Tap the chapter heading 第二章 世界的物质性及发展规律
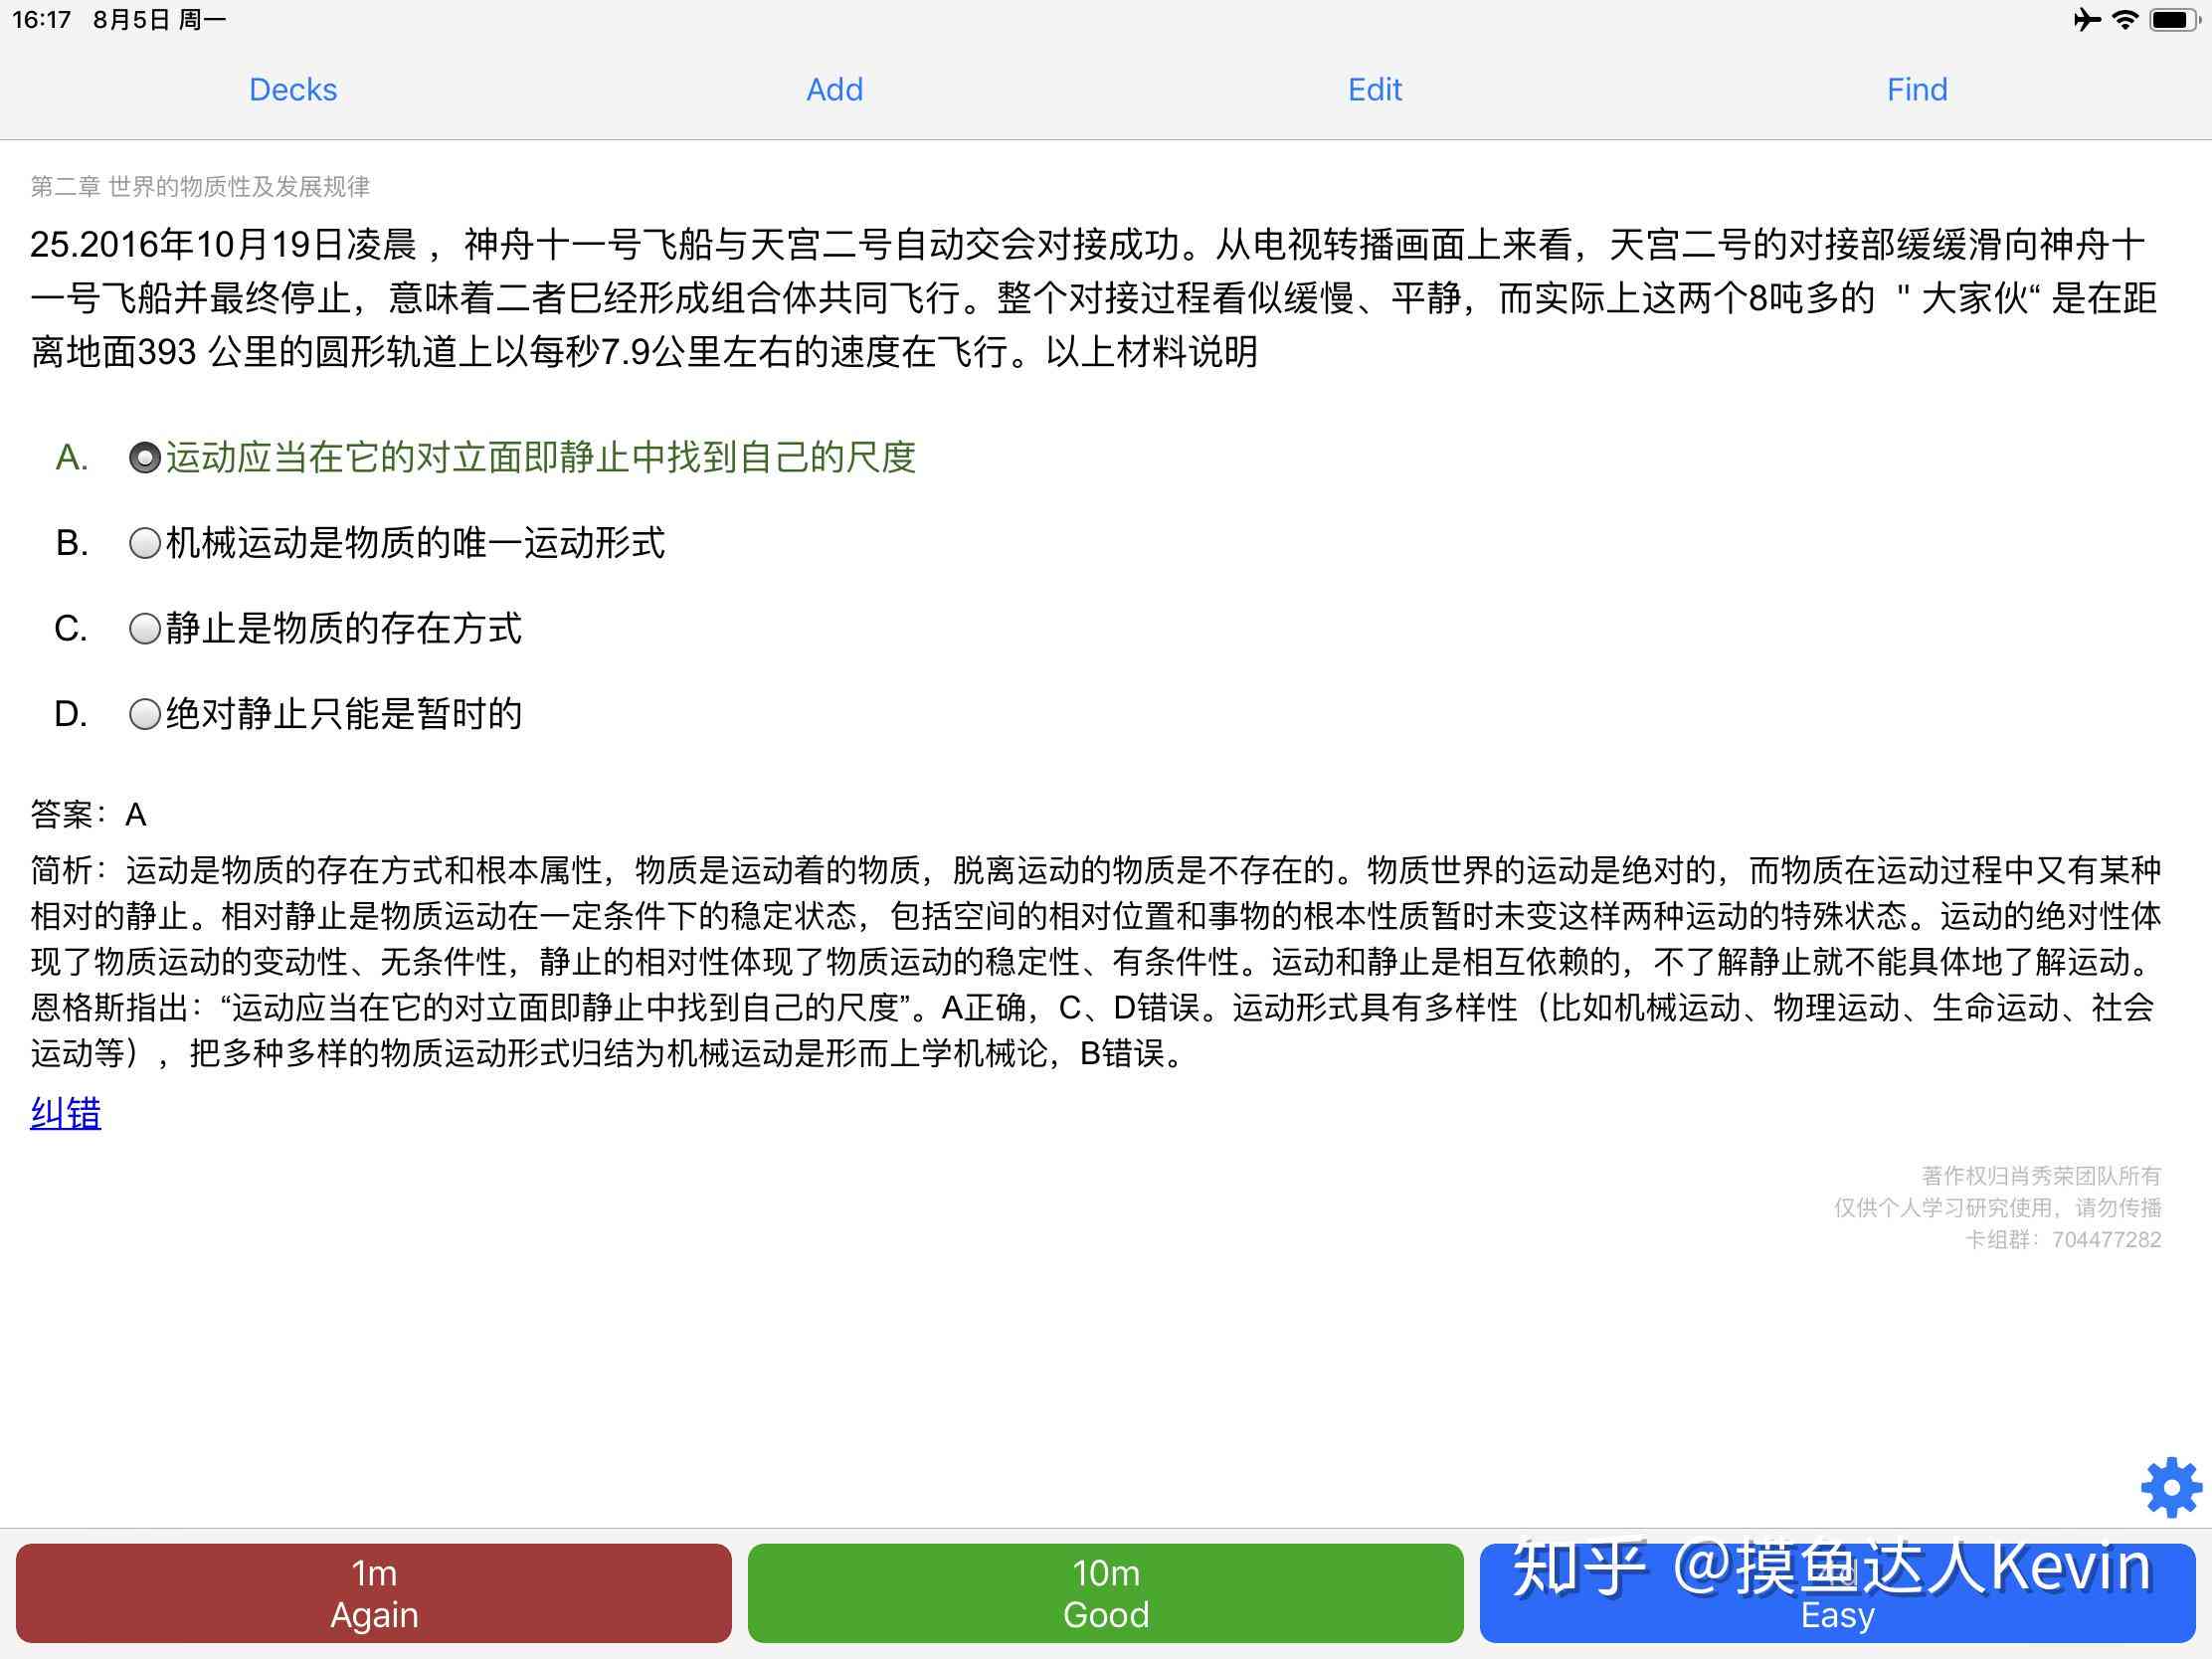2212x1659 pixels. (200, 186)
